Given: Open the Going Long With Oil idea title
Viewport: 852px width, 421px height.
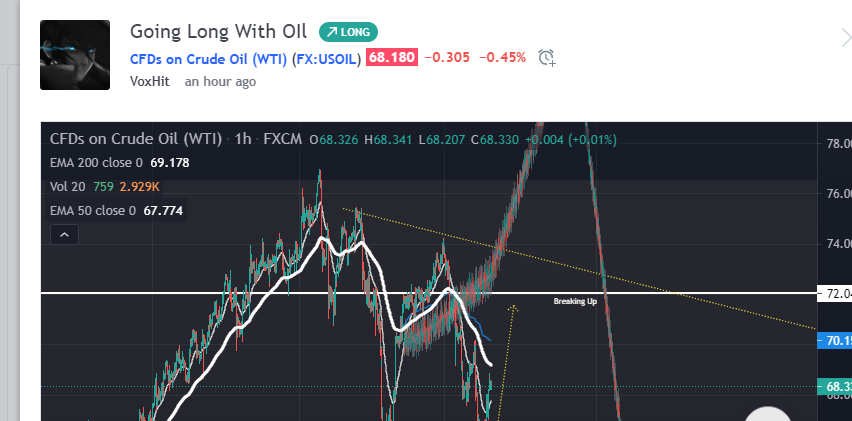Looking at the screenshot, I should pos(220,32).
